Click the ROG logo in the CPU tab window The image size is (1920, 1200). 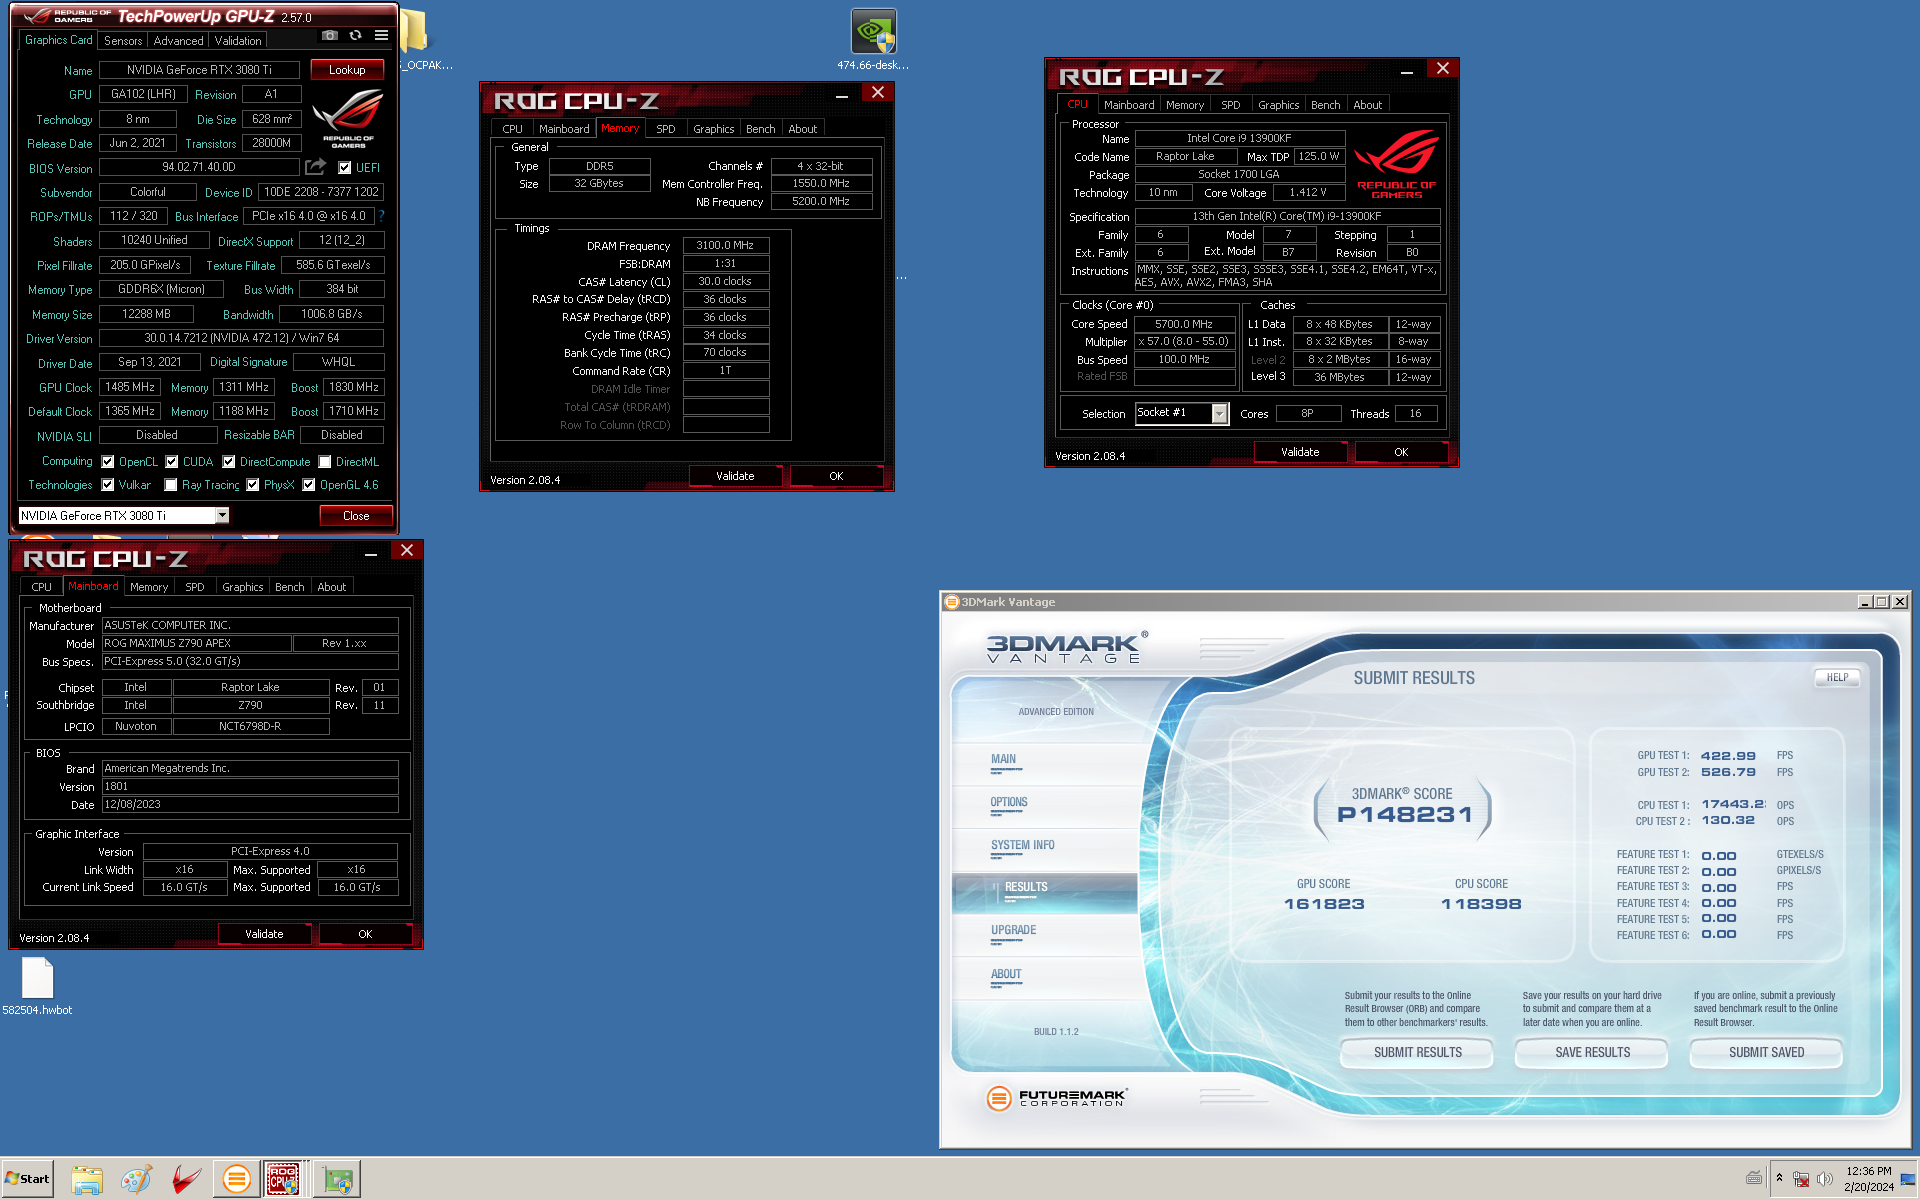coord(1396,164)
